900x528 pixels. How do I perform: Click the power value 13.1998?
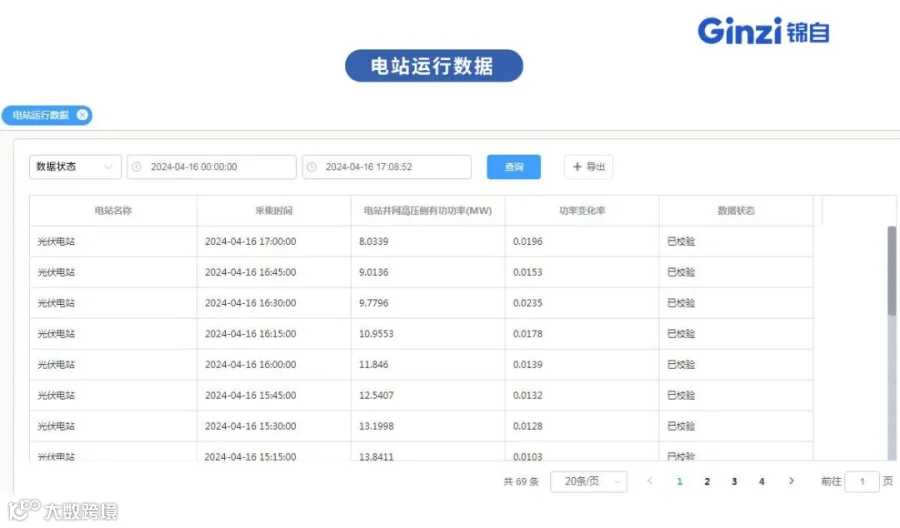pyautogui.click(x=376, y=426)
